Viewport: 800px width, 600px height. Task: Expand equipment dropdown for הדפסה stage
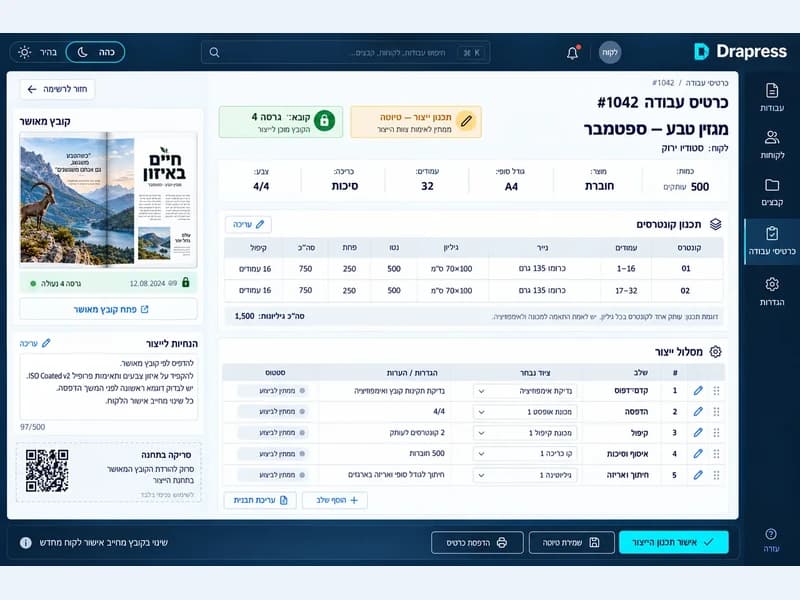(525, 412)
